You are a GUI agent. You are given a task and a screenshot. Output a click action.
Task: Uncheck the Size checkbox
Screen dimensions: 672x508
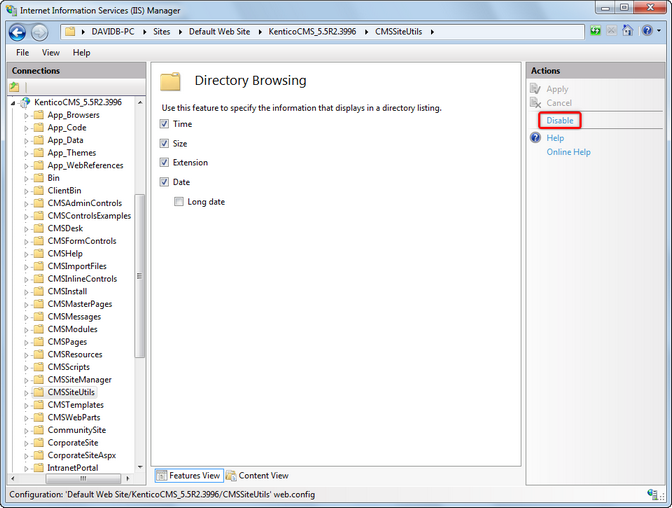click(164, 143)
